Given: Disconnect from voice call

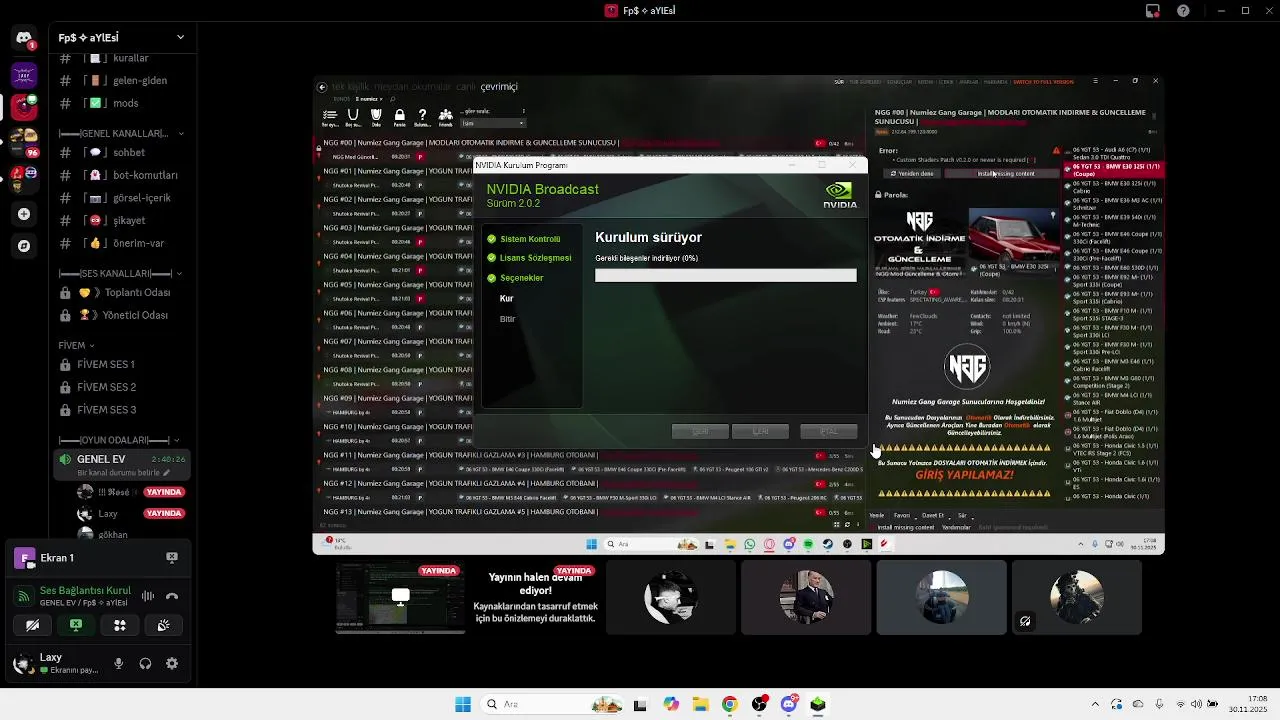Looking at the screenshot, I should [172, 596].
